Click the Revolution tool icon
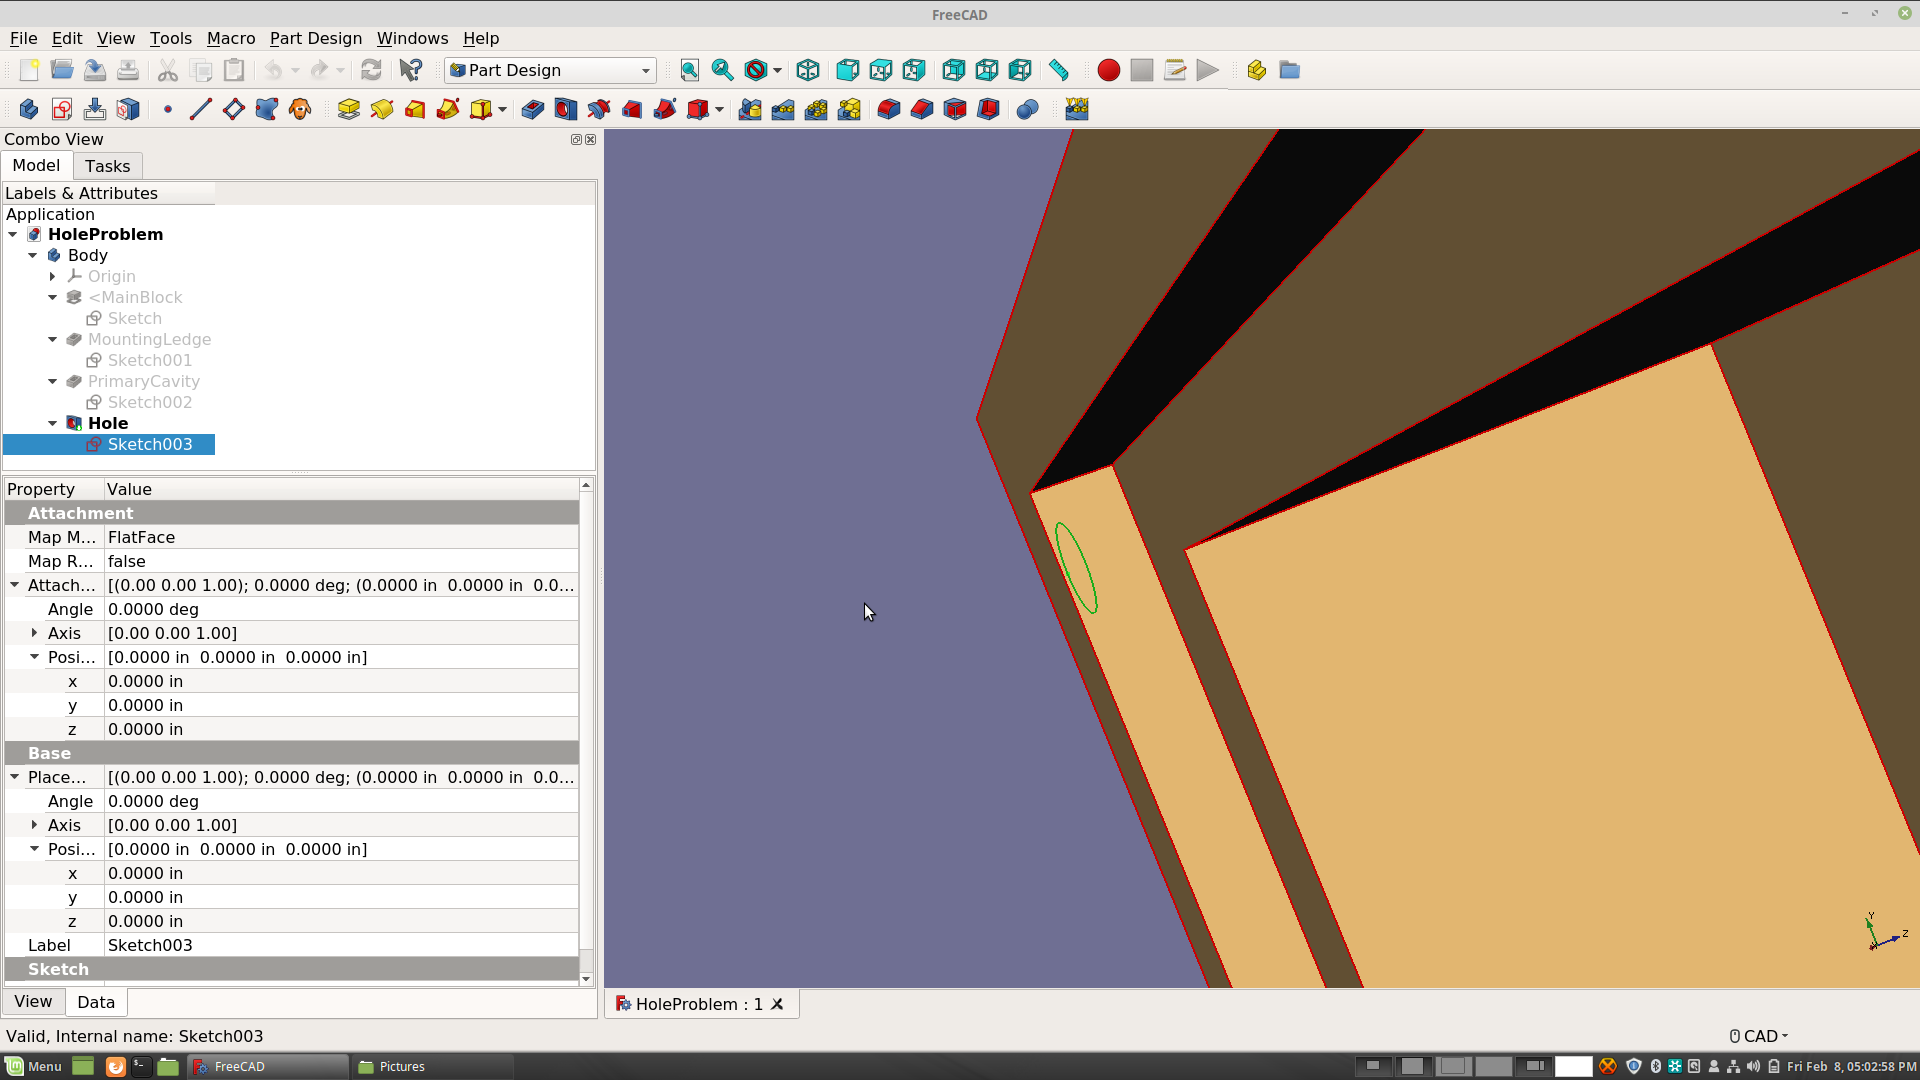Image resolution: width=1920 pixels, height=1080 pixels. (382, 109)
